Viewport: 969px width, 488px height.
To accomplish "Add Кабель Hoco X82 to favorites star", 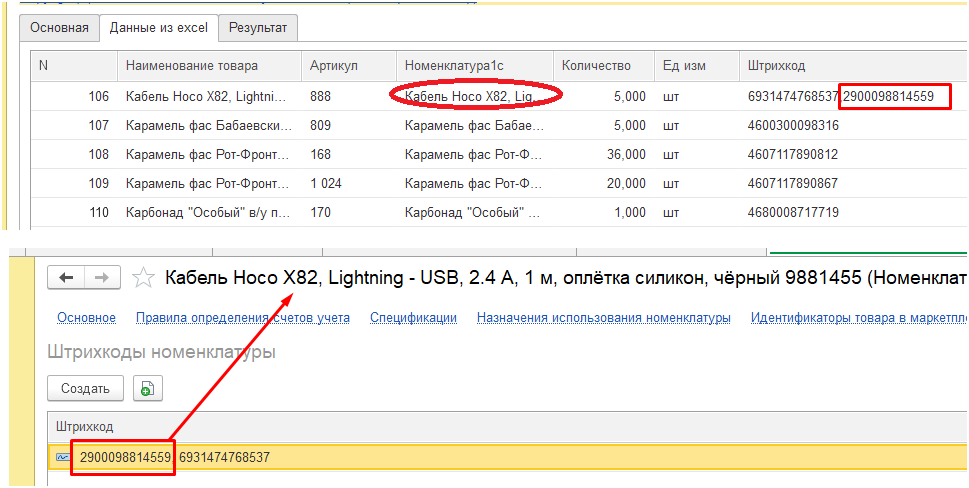I will click(x=144, y=277).
